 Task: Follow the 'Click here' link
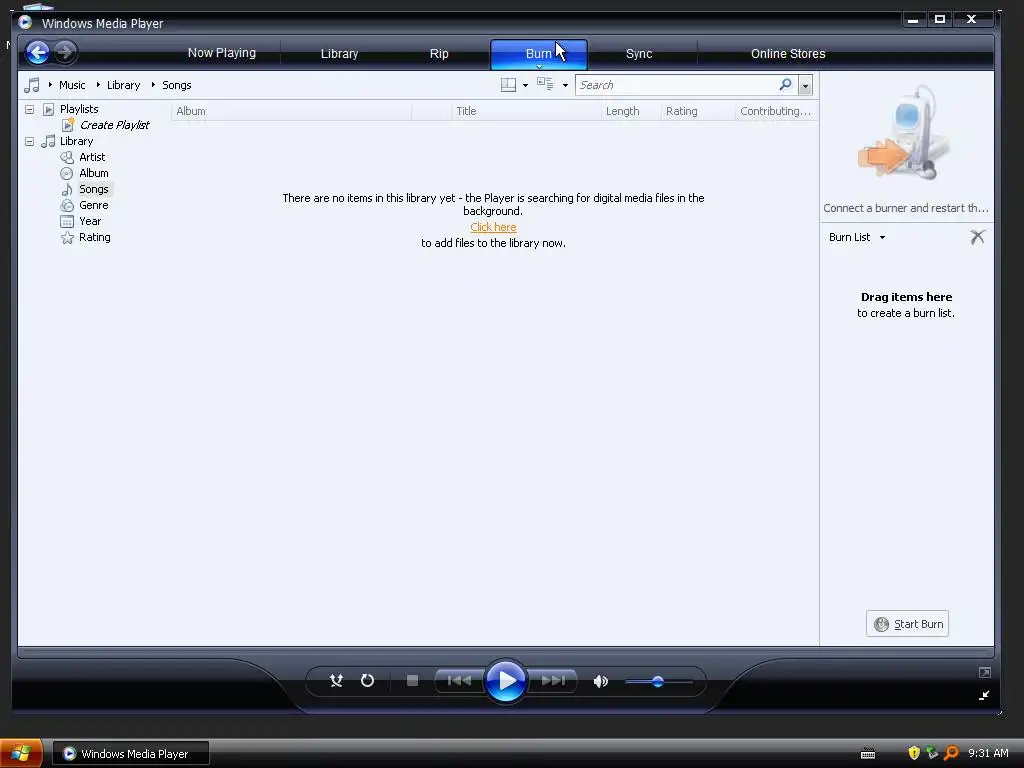493,227
